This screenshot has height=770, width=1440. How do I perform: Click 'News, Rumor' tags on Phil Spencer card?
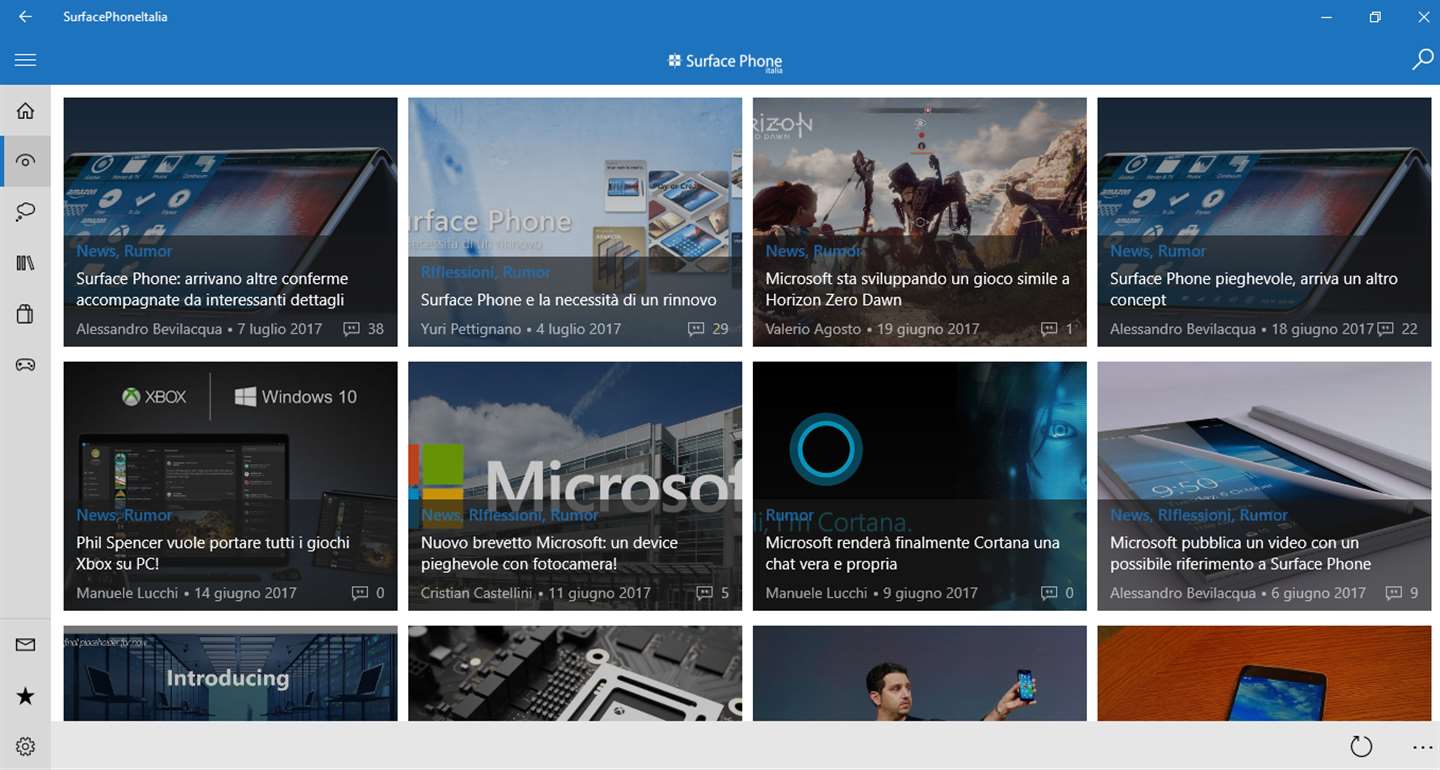(124, 515)
